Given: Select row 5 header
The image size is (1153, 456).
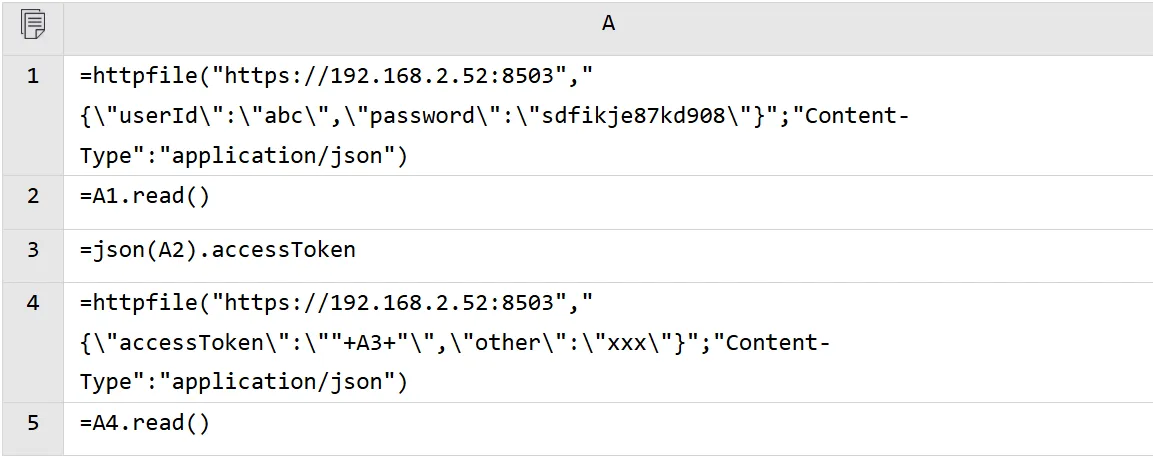Looking at the screenshot, I should tap(32, 429).
